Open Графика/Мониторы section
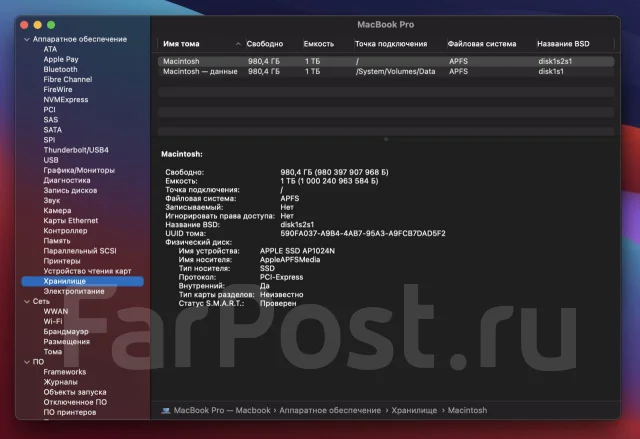 pos(79,170)
